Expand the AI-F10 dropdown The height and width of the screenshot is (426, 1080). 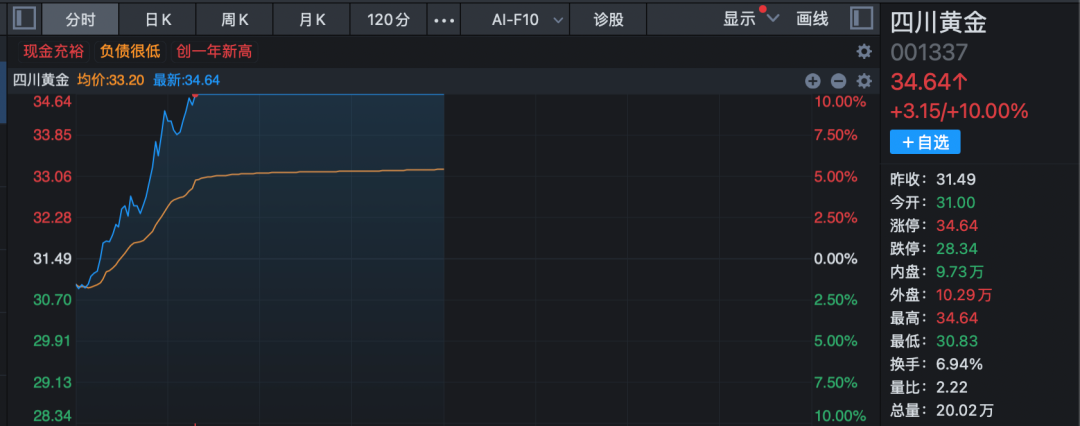528,19
